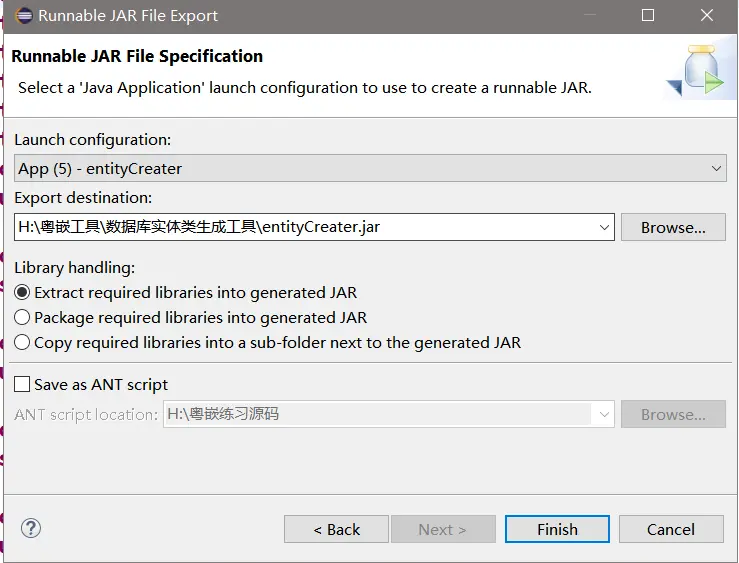Open the help question mark icon
739x563 pixels.
tap(31, 528)
